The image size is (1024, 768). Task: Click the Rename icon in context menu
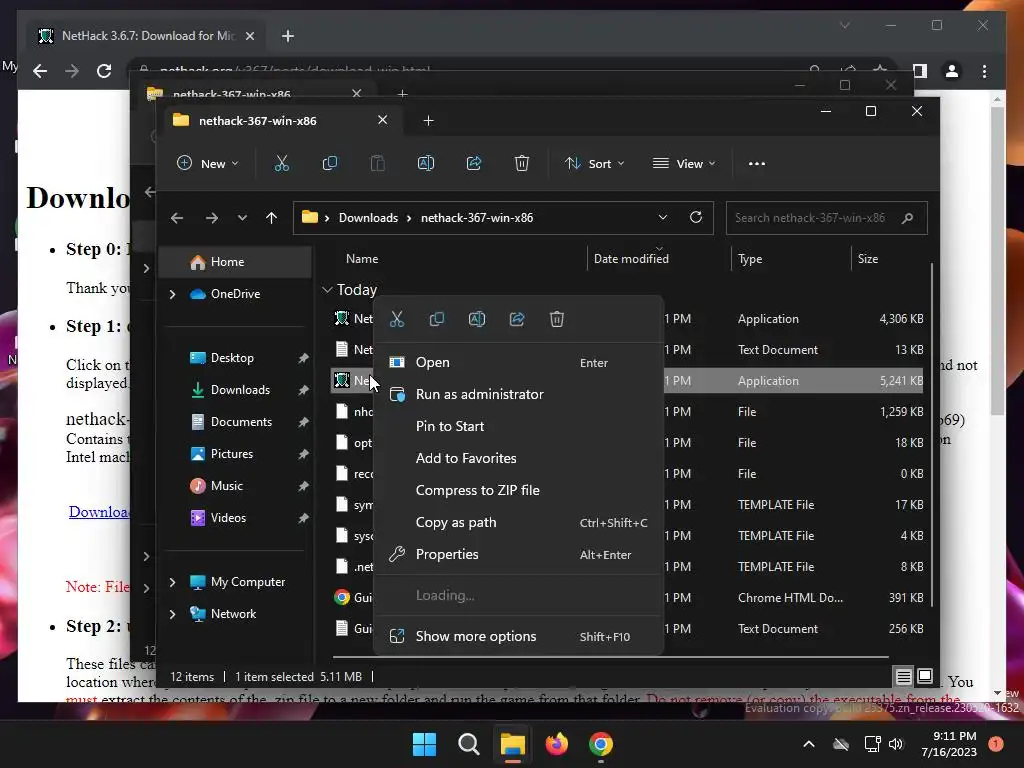tap(477, 319)
